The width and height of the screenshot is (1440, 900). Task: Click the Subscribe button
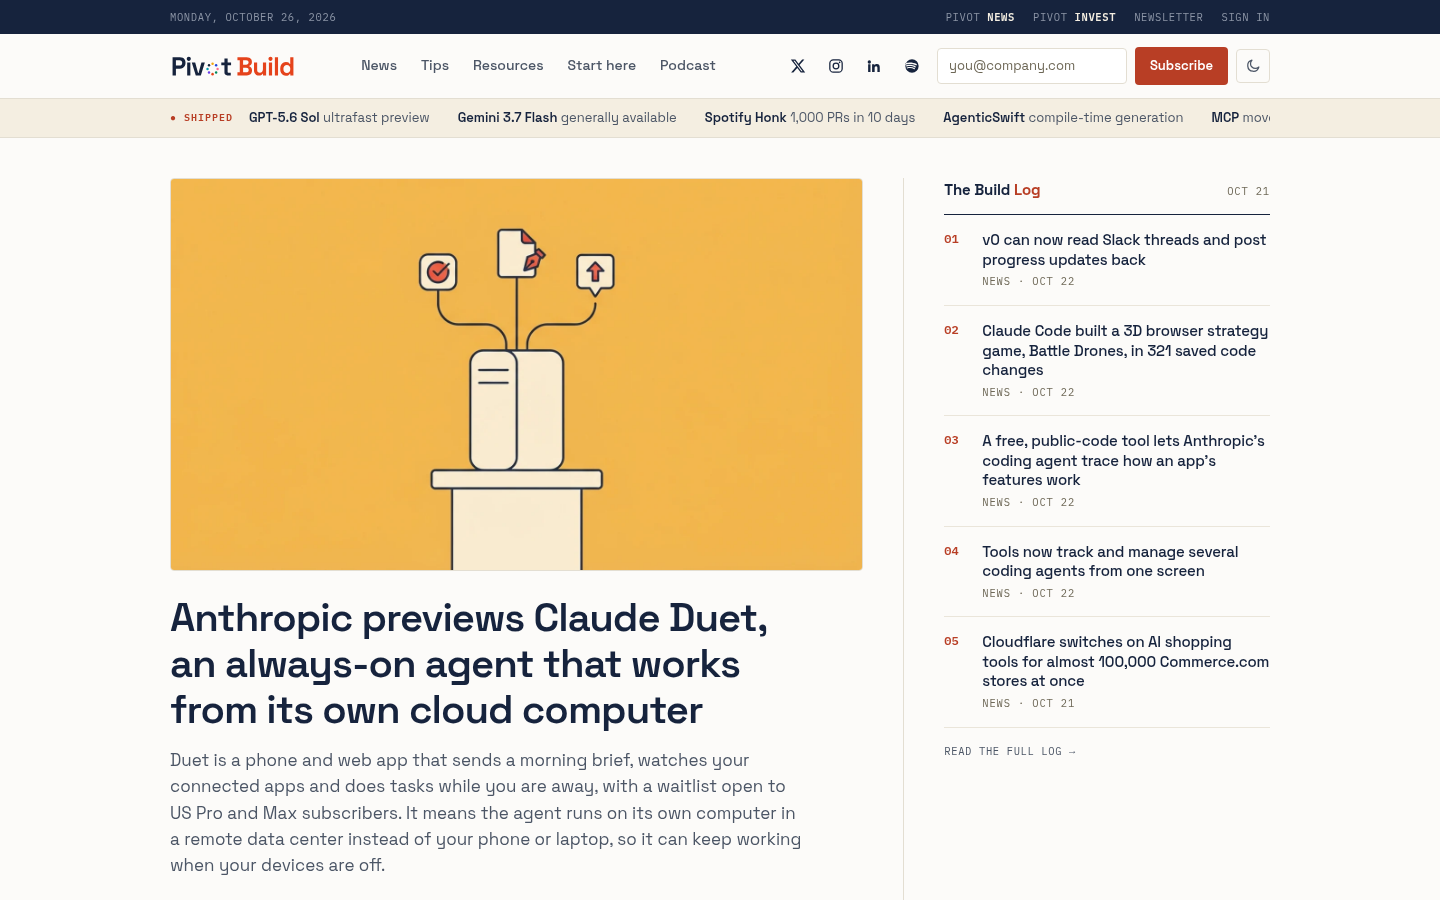tap(1181, 66)
